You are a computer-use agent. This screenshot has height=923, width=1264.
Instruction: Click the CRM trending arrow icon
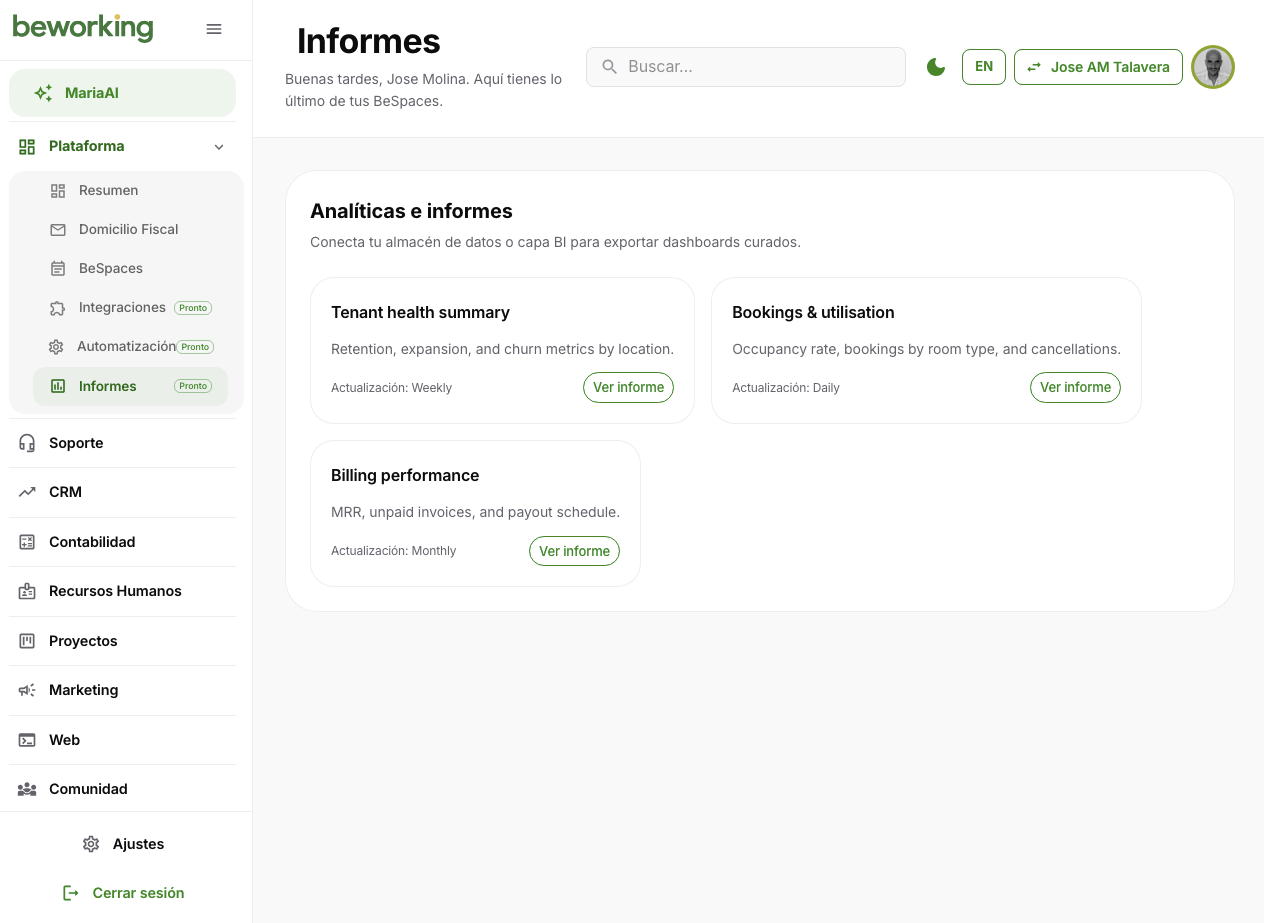click(x=27, y=492)
